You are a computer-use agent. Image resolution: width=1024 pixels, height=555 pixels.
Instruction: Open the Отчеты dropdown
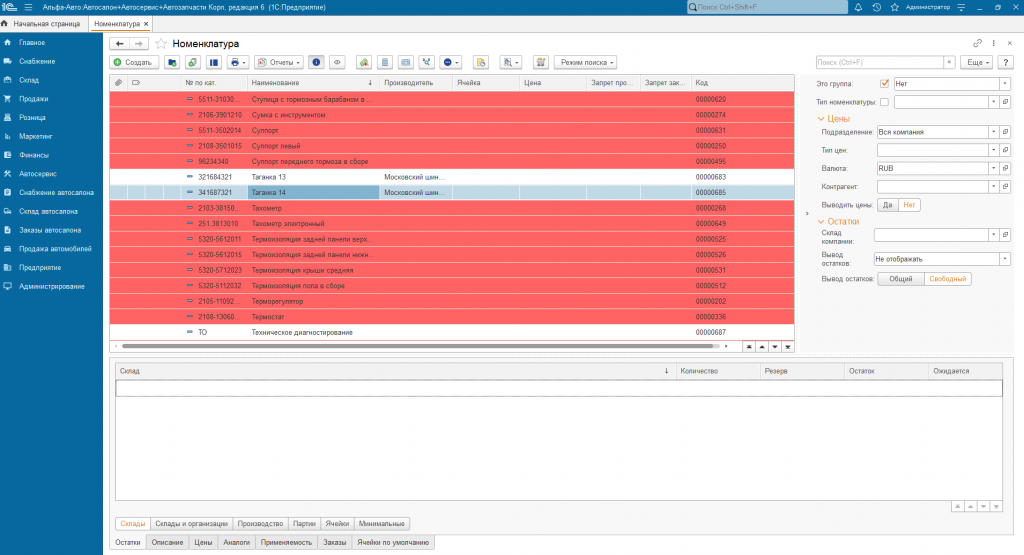point(278,63)
